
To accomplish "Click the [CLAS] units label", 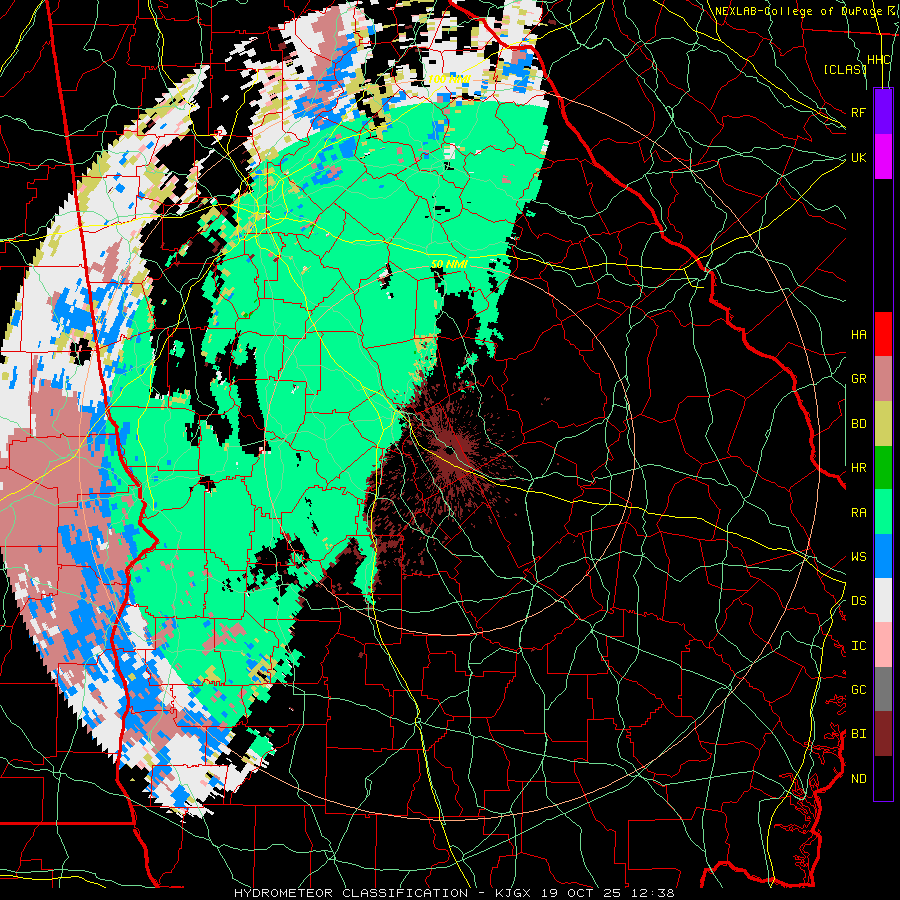I will point(845,70).
